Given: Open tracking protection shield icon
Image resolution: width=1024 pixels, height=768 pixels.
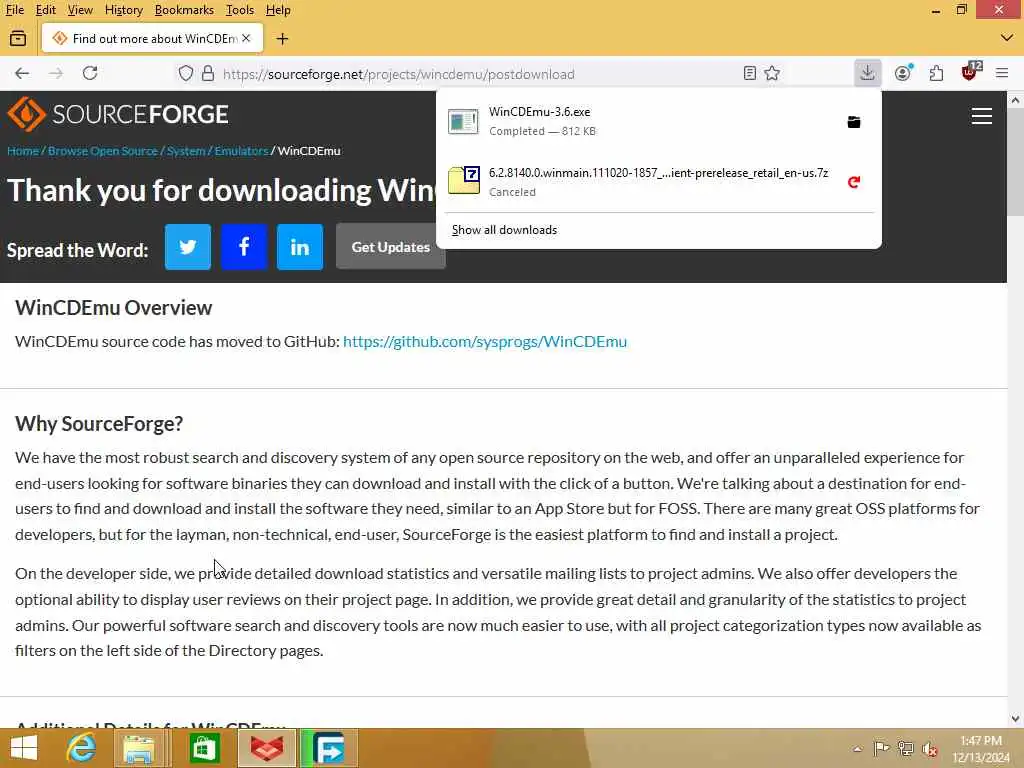Looking at the screenshot, I should coord(185,73).
